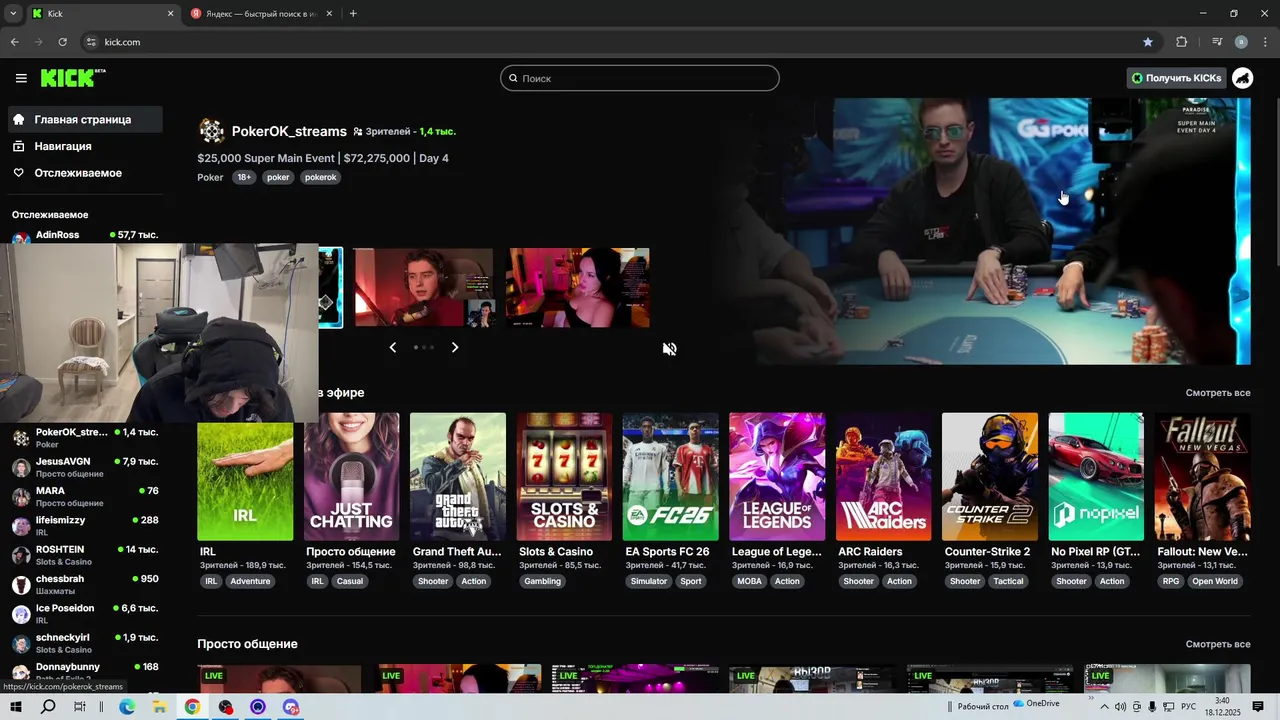1280x720 pixels.
Task: Focus the Поиск search field
Action: click(x=640, y=78)
